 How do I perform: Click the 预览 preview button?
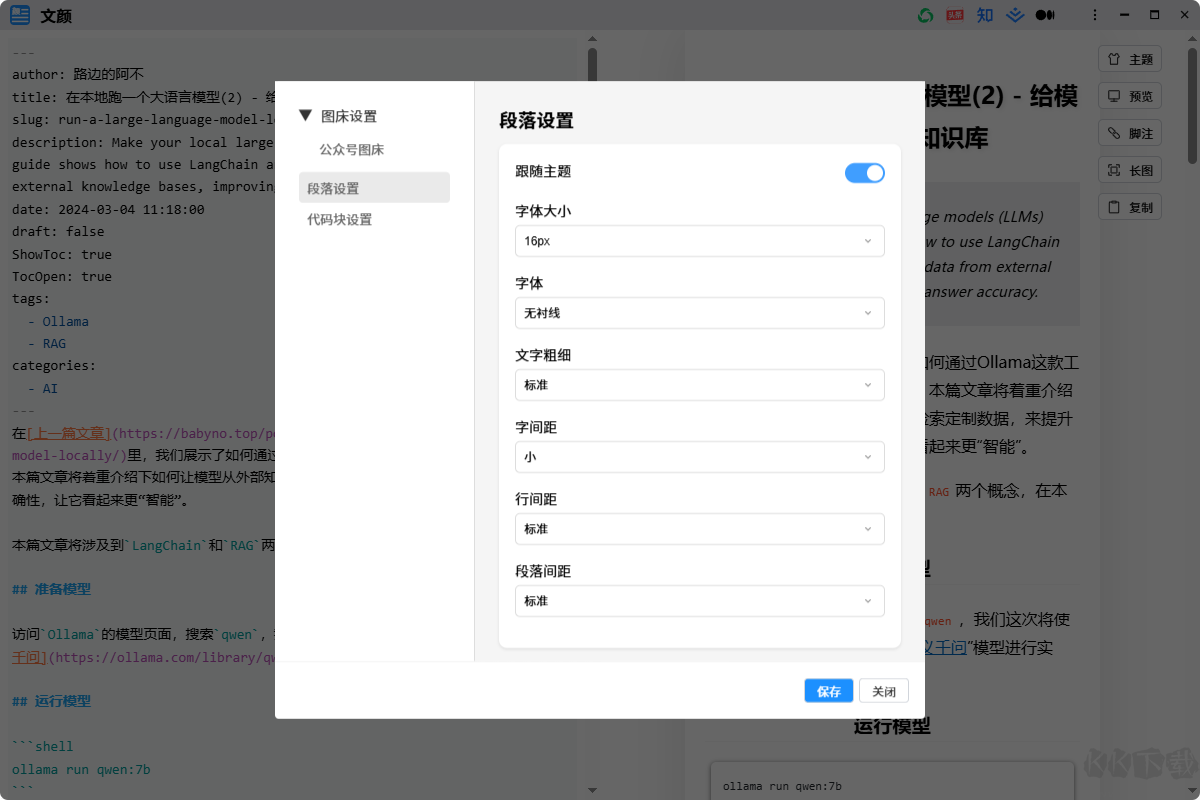pyautogui.click(x=1130, y=96)
